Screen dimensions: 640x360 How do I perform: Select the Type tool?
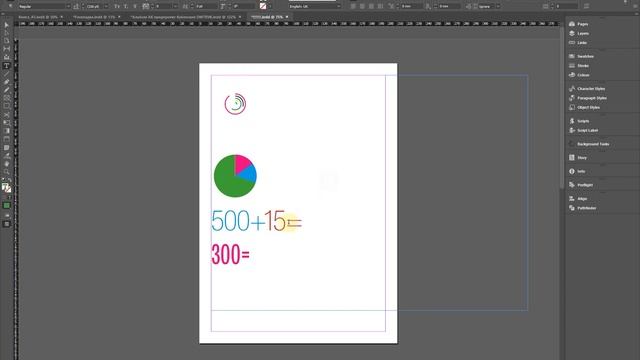pos(6,66)
